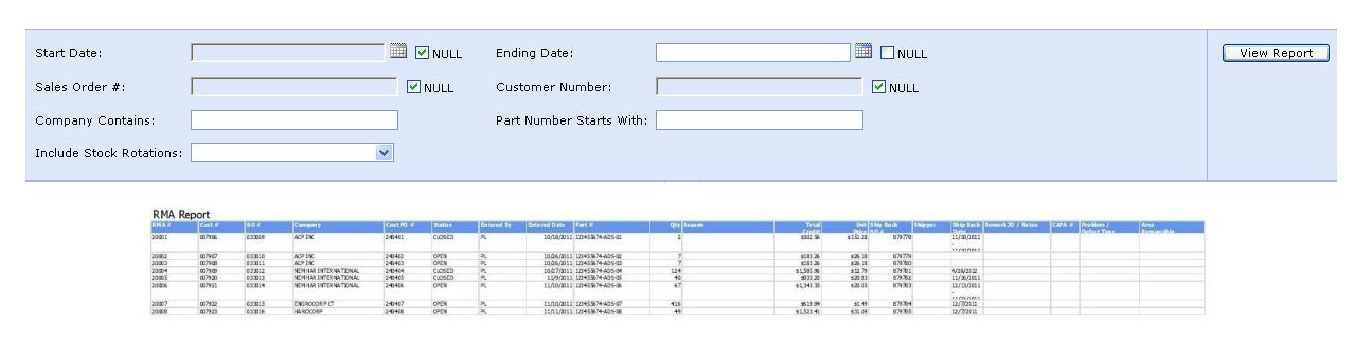
Task: Click the RMA Report title
Action: (181, 215)
